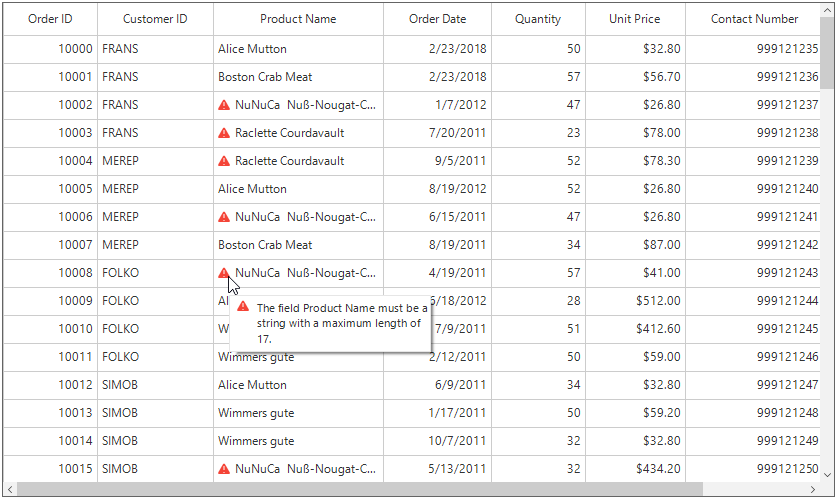Click the Order Date cell 9/5/2011

[437, 161]
